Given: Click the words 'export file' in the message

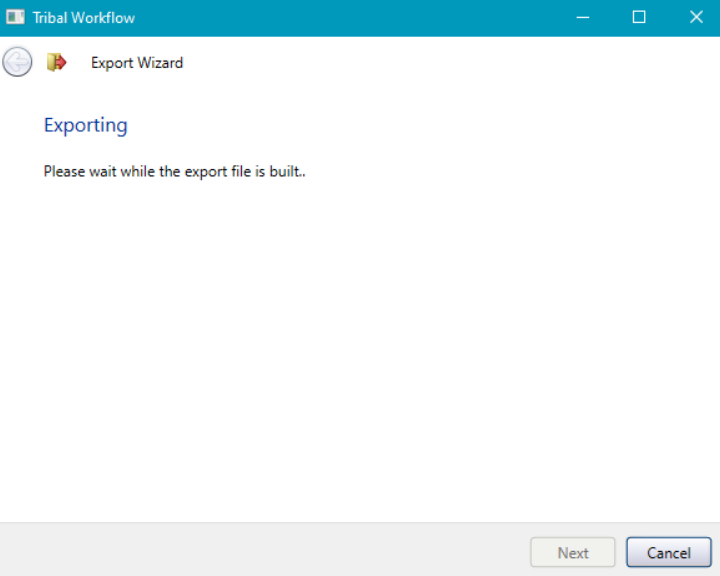Looking at the screenshot, I should (216, 171).
